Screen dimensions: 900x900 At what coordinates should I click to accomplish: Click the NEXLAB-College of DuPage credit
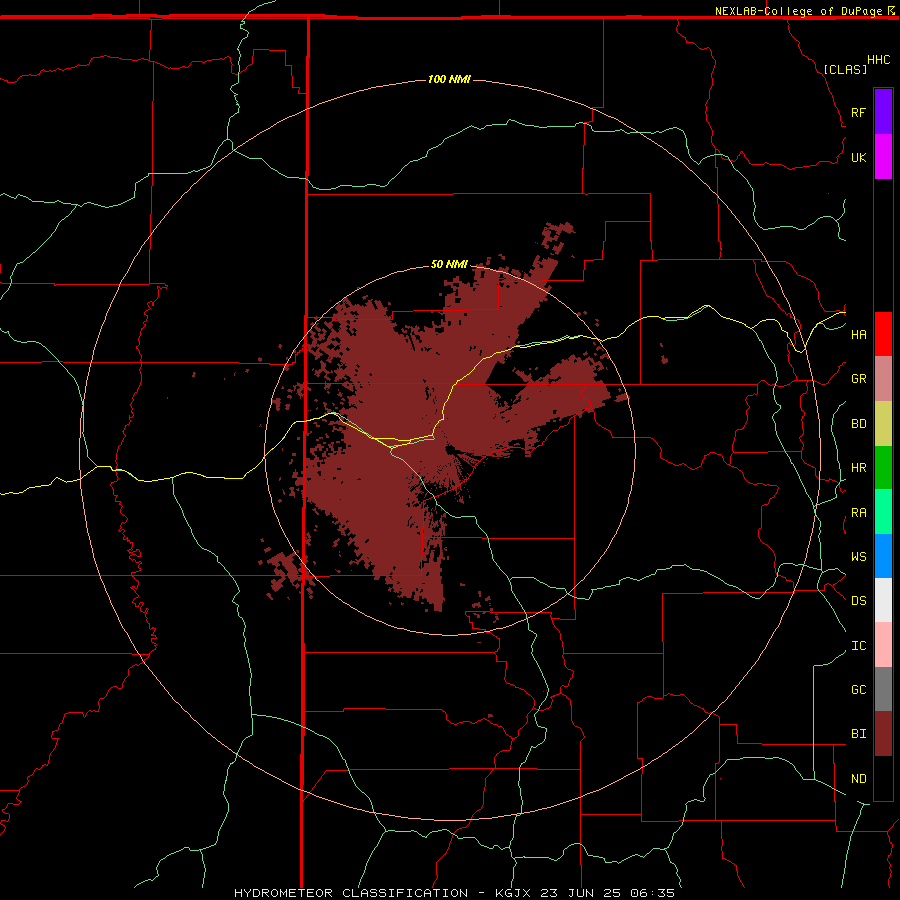click(x=799, y=11)
